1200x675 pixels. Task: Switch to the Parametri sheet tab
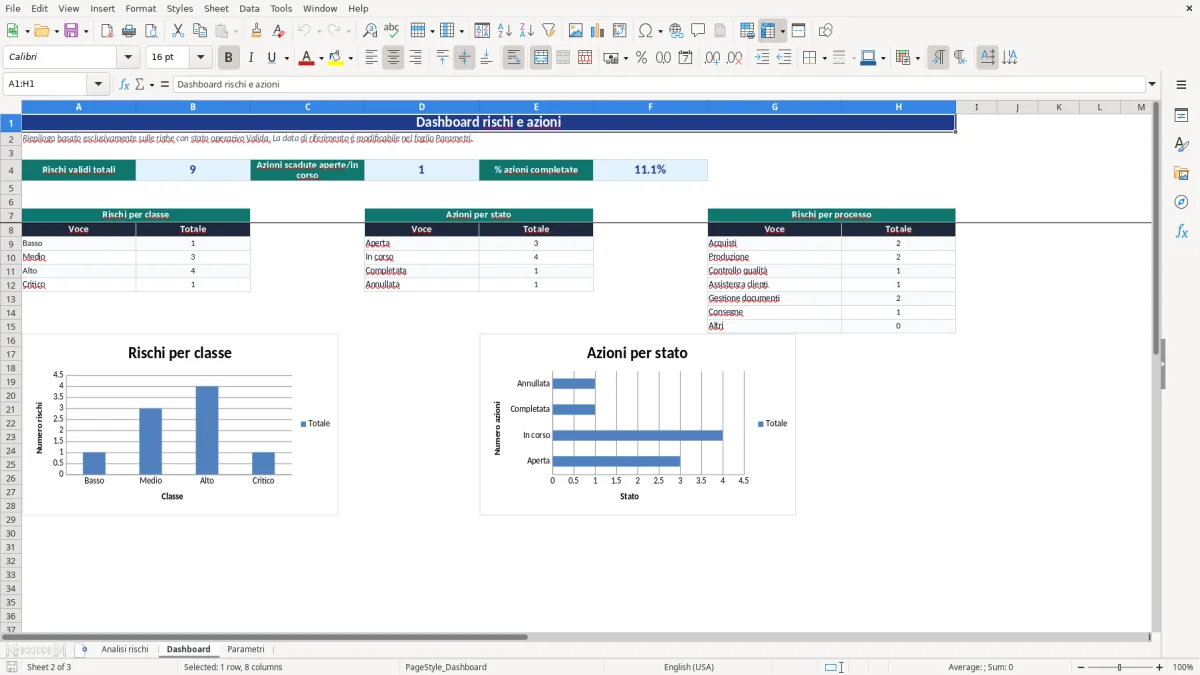[246, 650]
